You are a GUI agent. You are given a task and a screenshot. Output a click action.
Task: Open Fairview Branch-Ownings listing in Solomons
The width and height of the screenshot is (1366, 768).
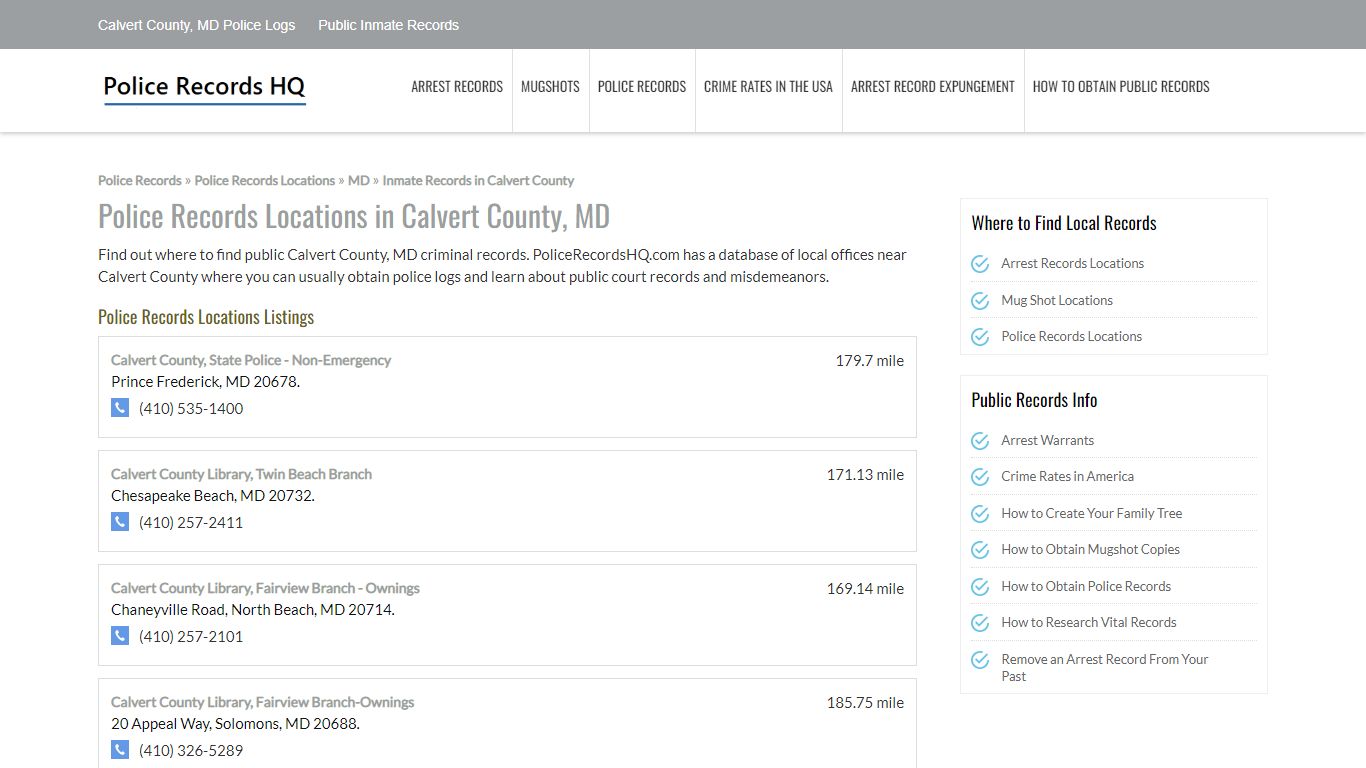(x=262, y=702)
